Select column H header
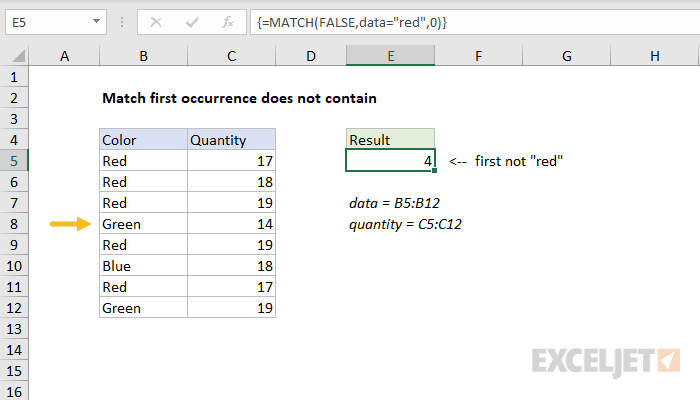Image resolution: width=700 pixels, height=400 pixels. (654, 56)
